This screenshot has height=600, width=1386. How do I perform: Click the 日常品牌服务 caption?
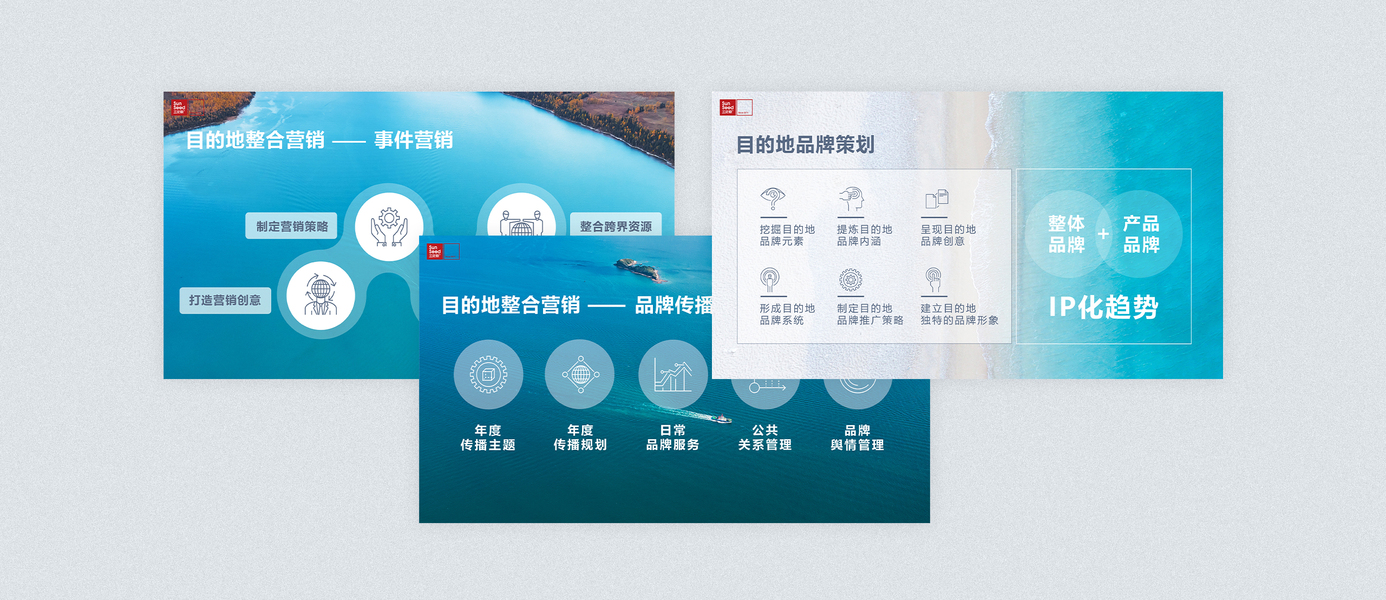click(673, 438)
